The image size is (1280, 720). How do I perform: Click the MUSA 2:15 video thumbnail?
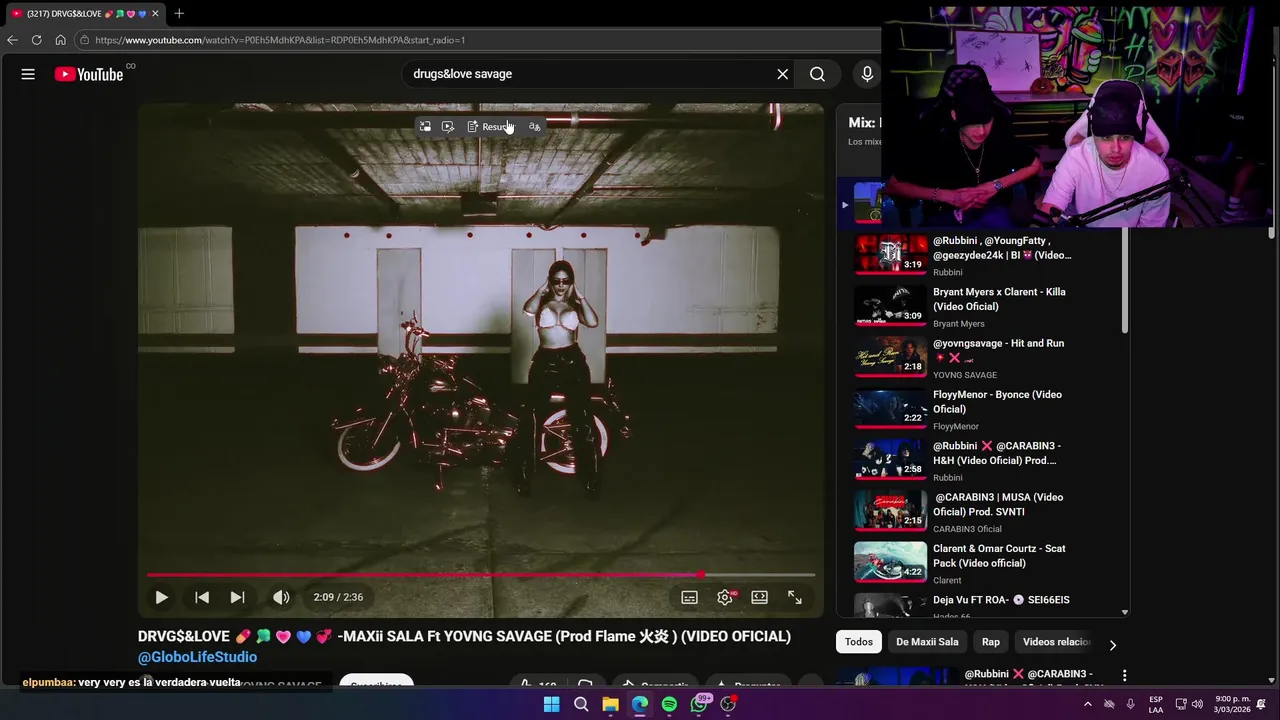click(890, 511)
